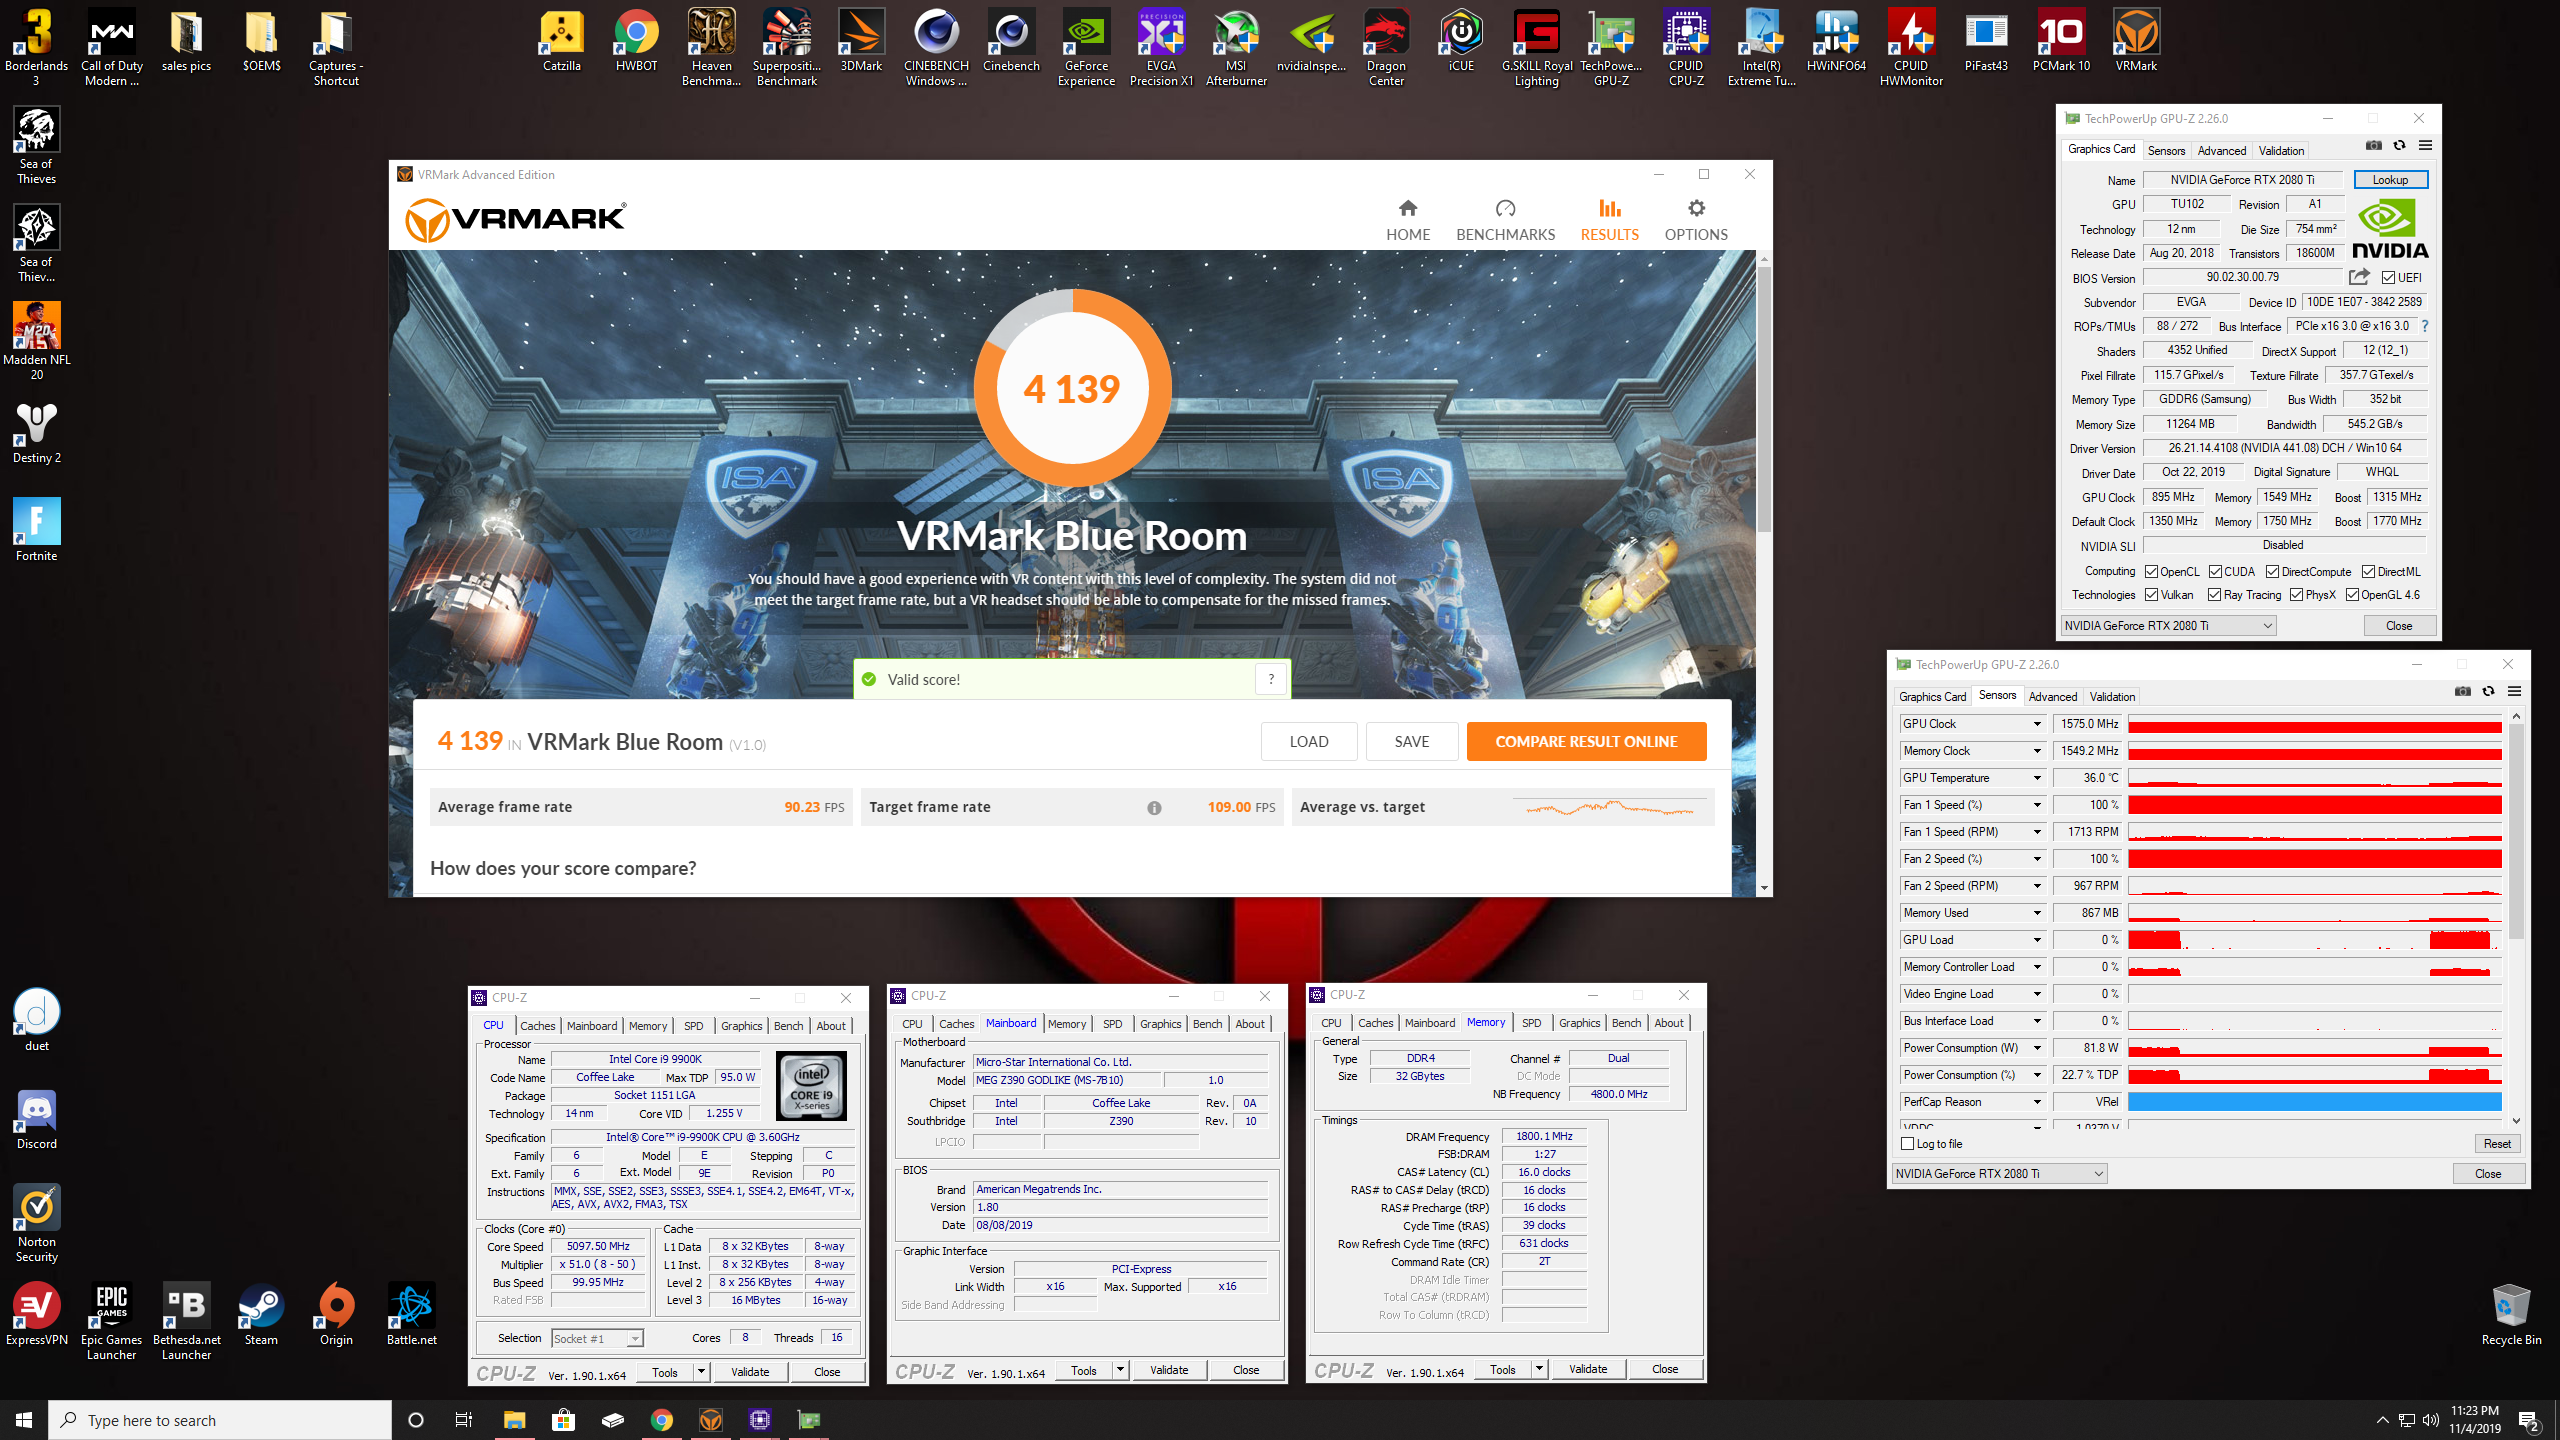Toggle CUDA checkbox in GPU-Z

[2215, 572]
